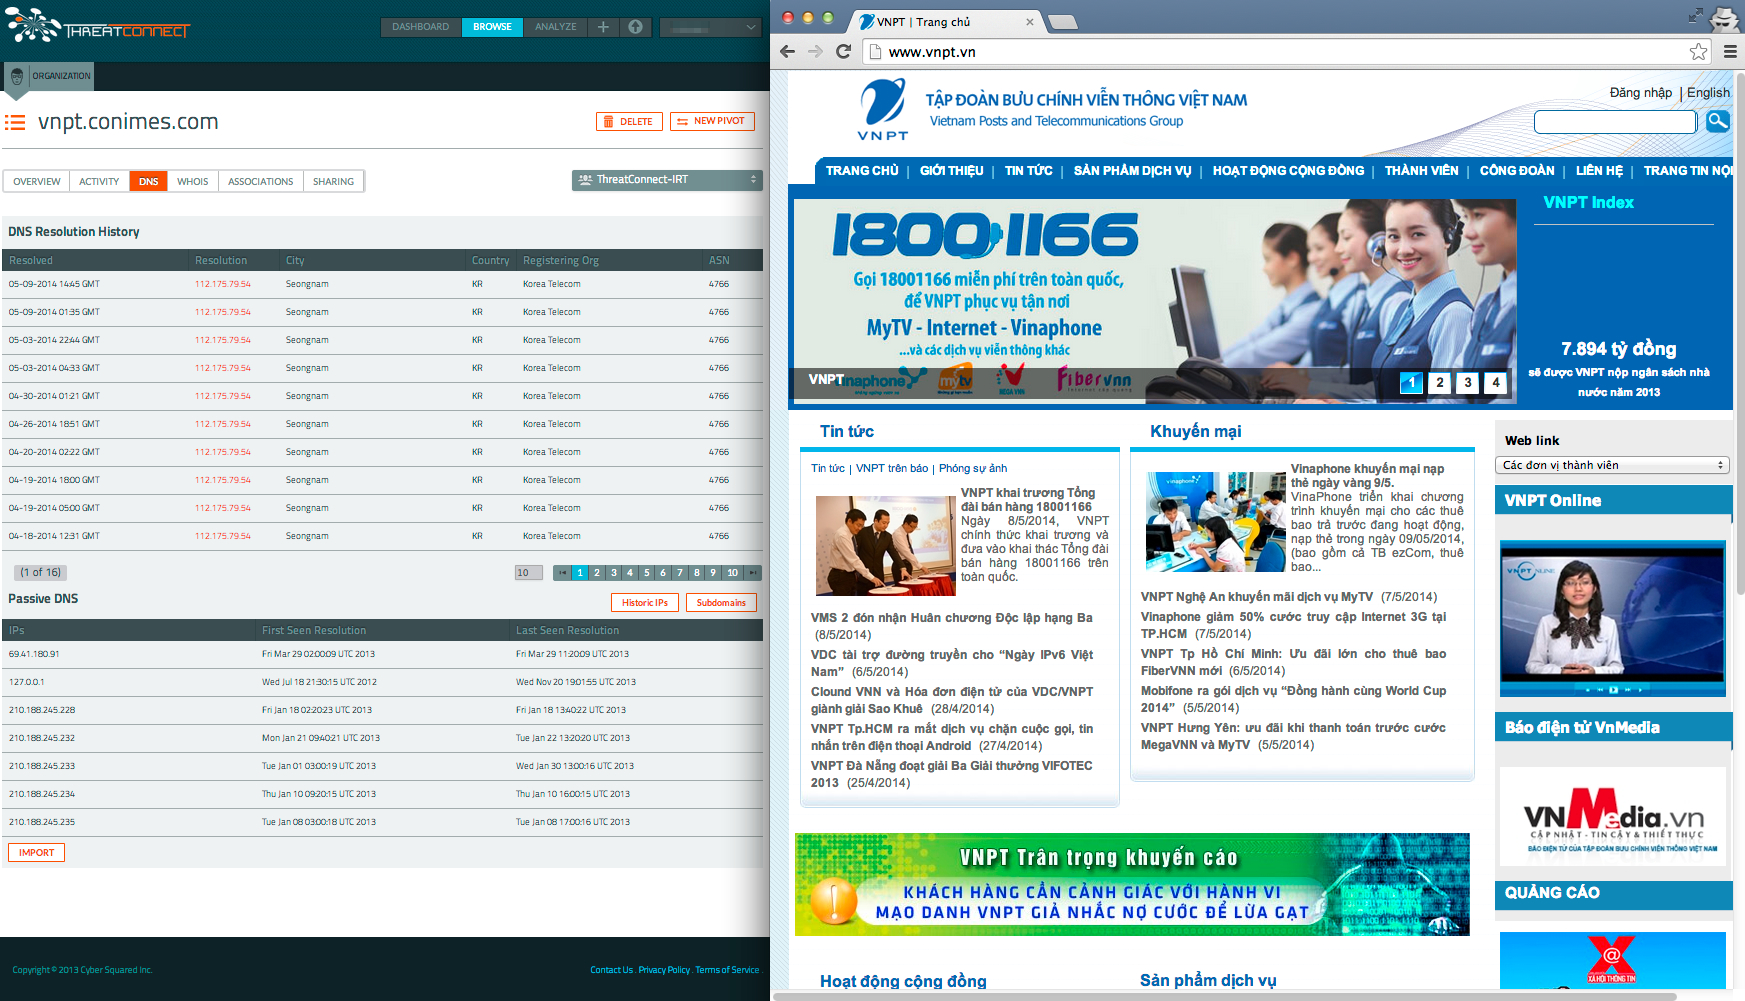Bookmark page using the star icon
The width and height of the screenshot is (1745, 1001).
point(1698,52)
